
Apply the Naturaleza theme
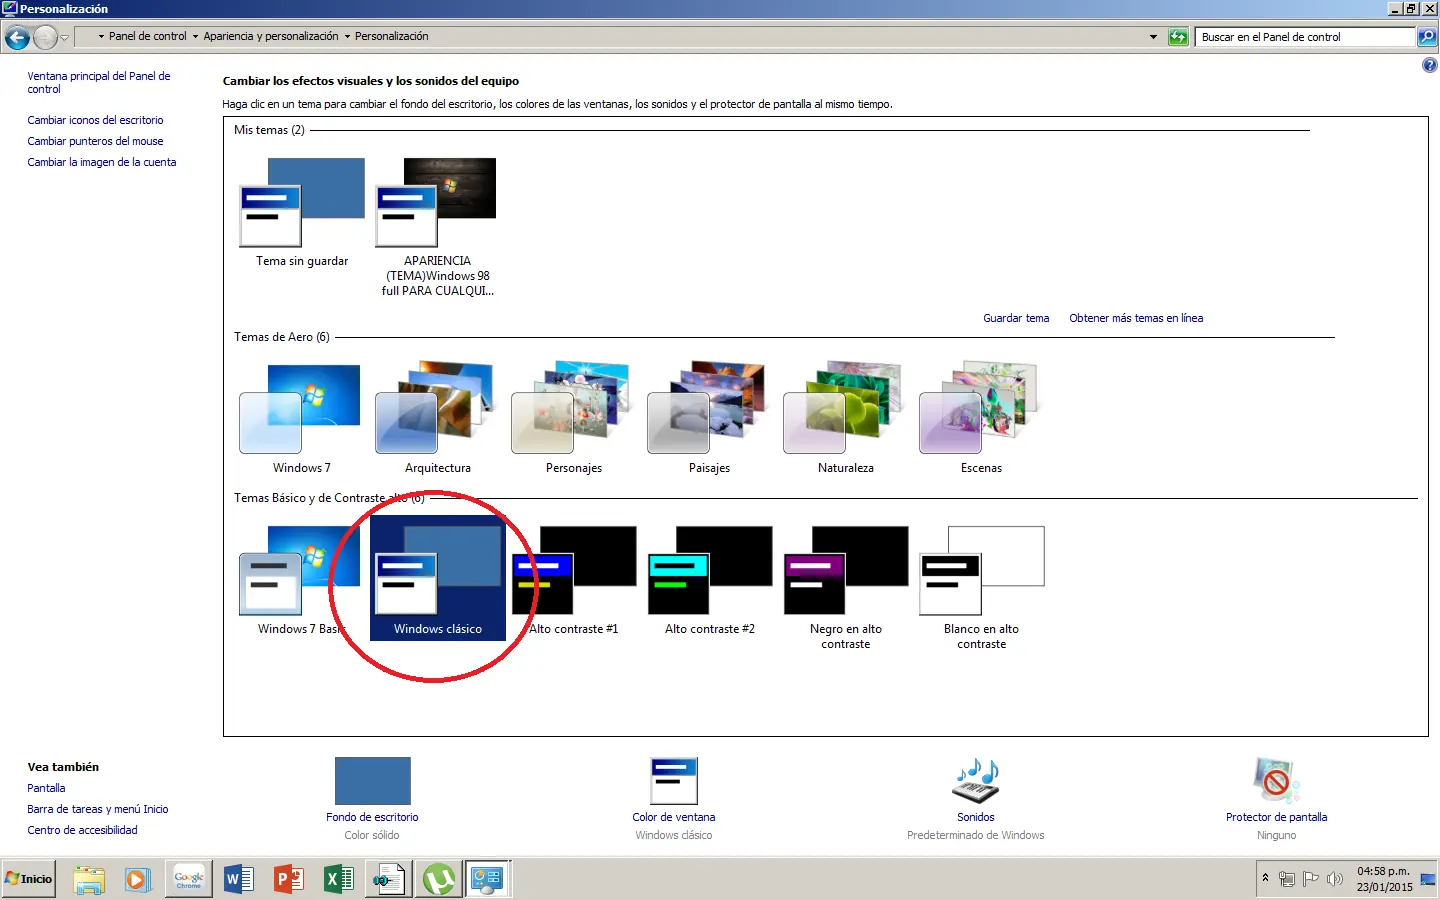pyautogui.click(x=845, y=419)
